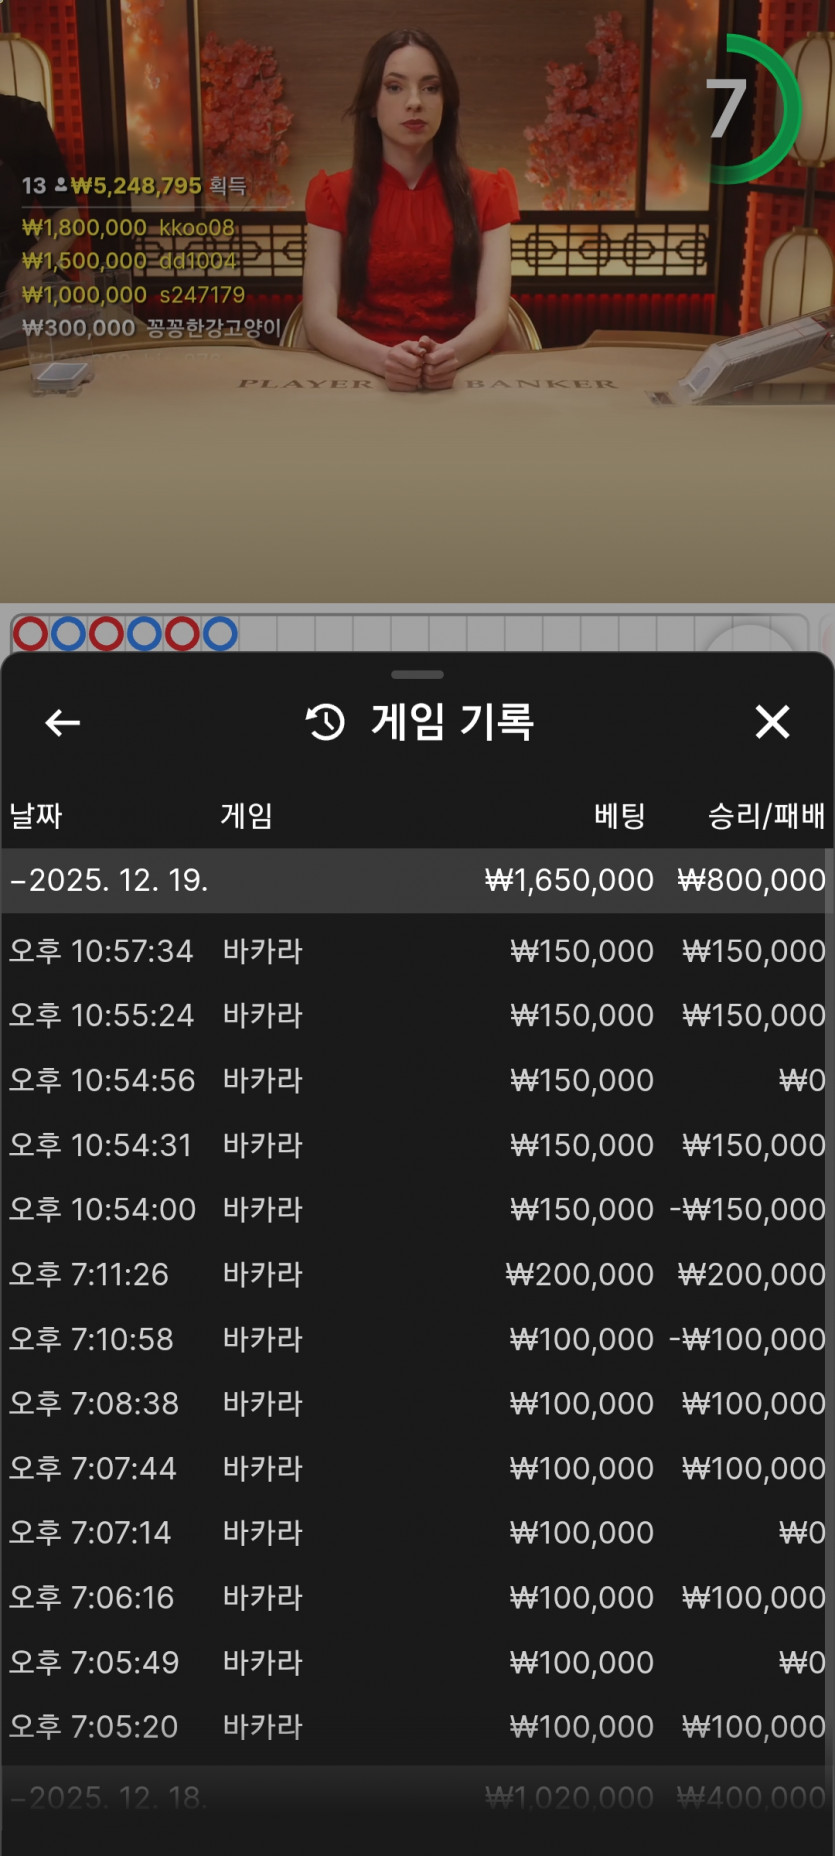Collapse the 2025. 12. 19. date group
Image resolution: width=835 pixels, height=1856 pixels.
(110, 880)
